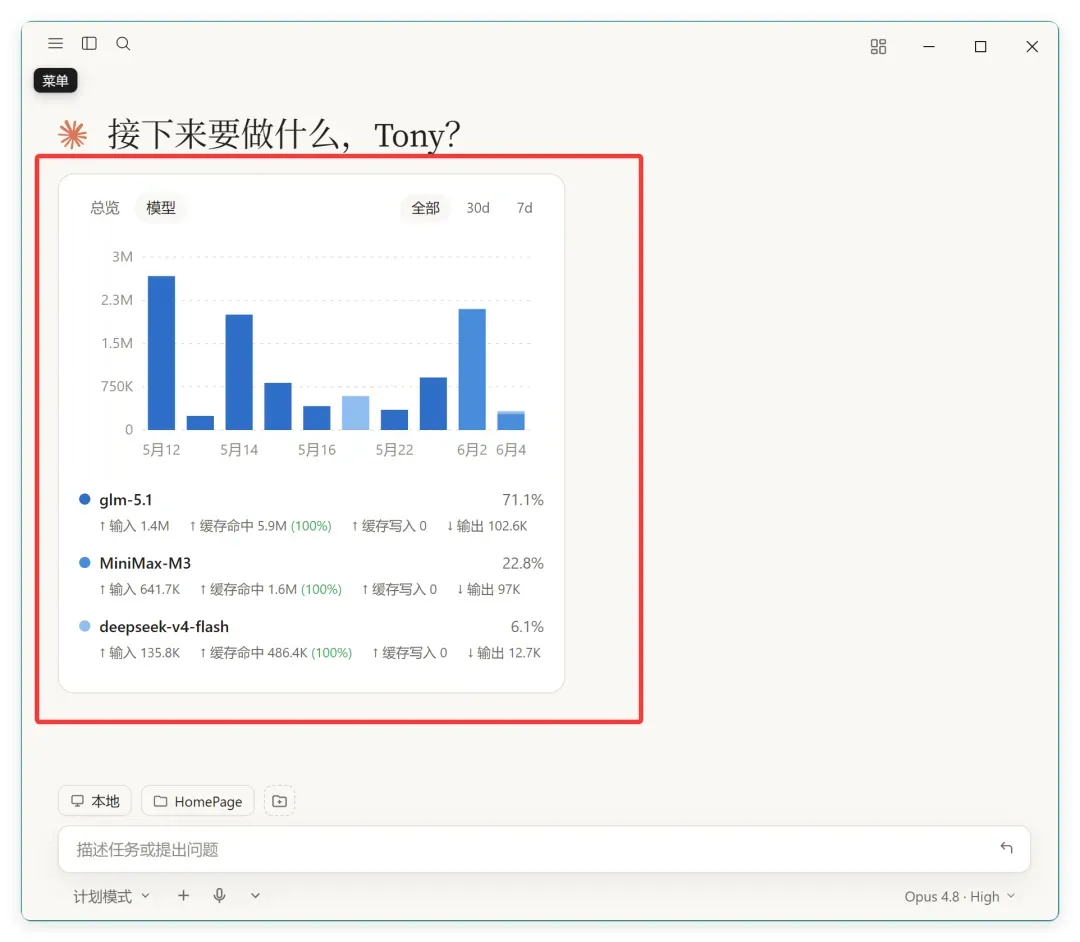Select the 7d time range
The width and height of the screenshot is (1080, 942).
(525, 208)
